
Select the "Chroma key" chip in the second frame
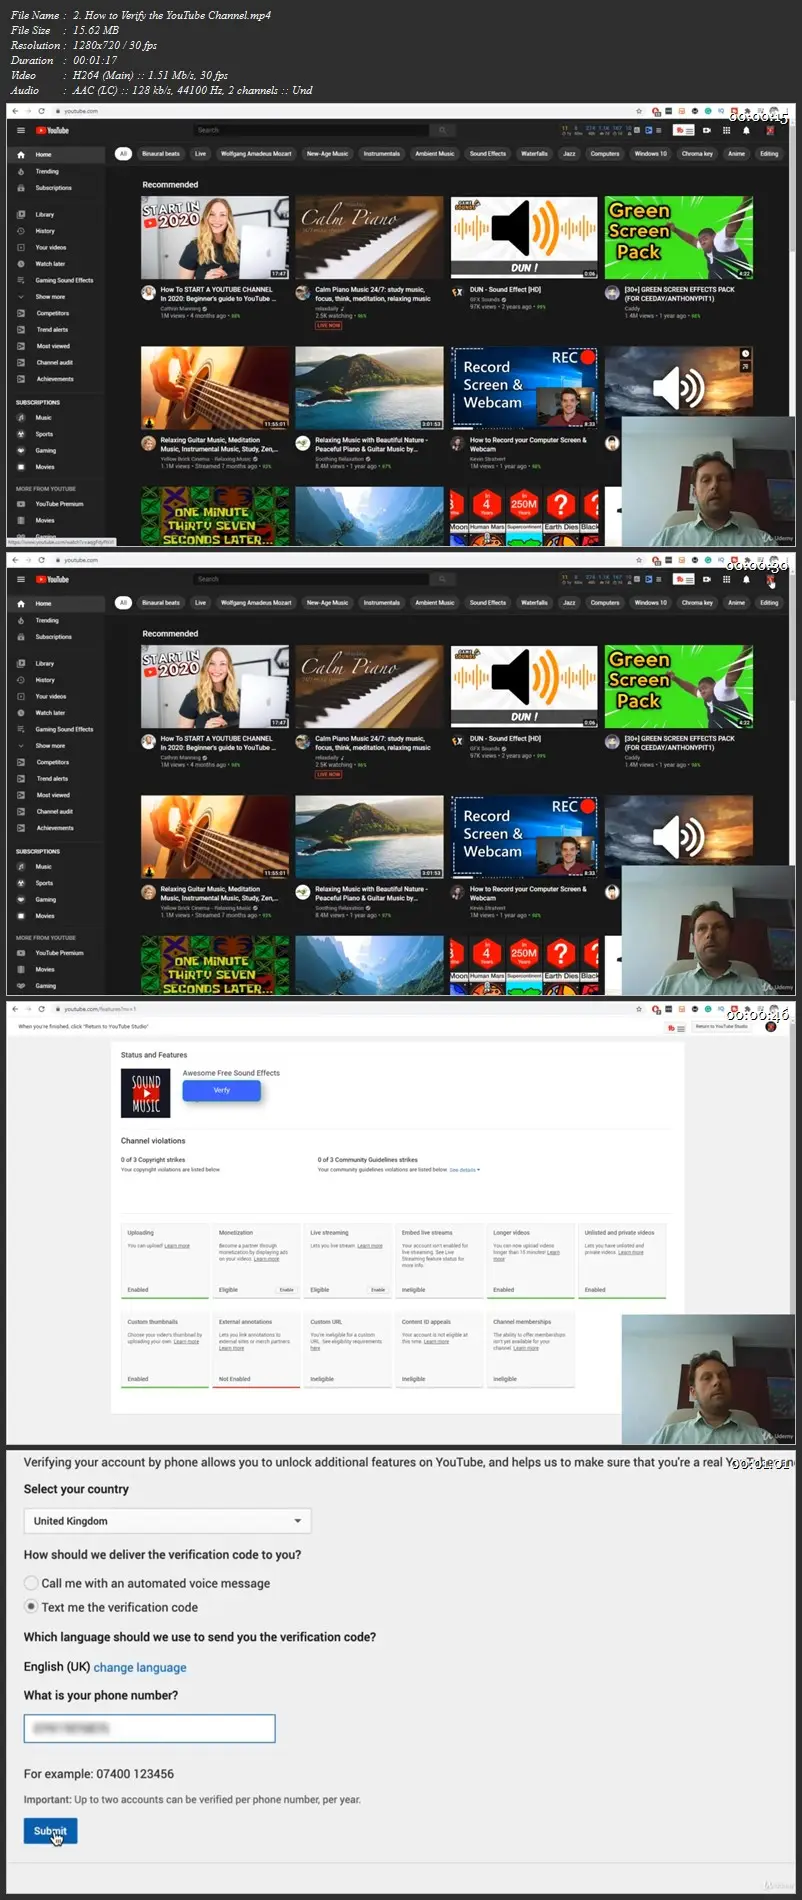pyautogui.click(x=697, y=603)
